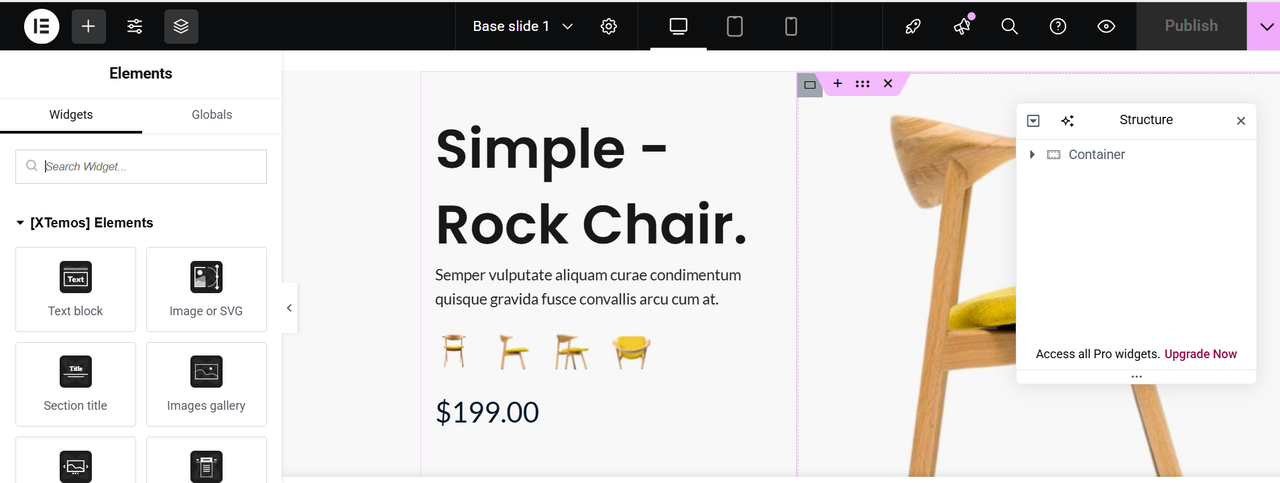
Task: Switch to the Globals tab
Action: click(212, 115)
